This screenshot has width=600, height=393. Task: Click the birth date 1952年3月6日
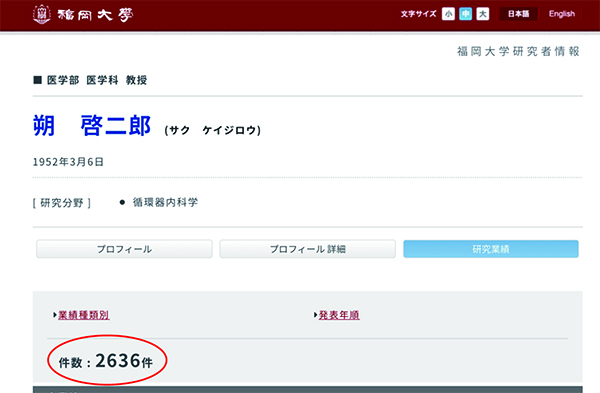[x=68, y=162]
